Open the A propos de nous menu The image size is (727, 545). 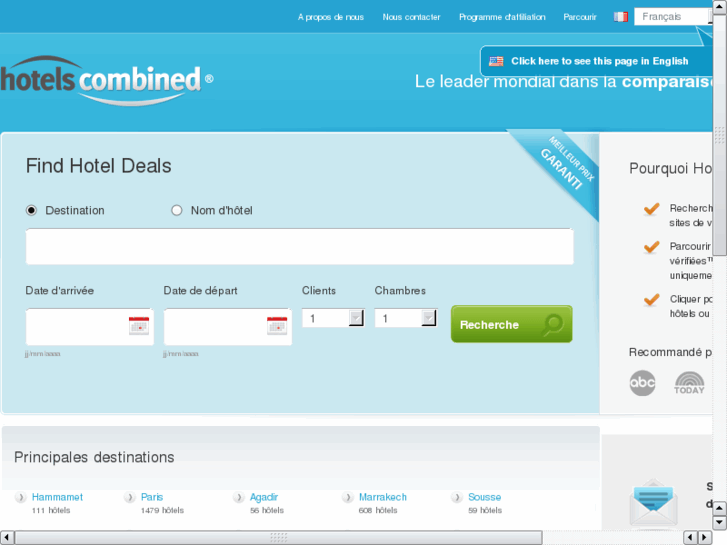click(x=331, y=17)
